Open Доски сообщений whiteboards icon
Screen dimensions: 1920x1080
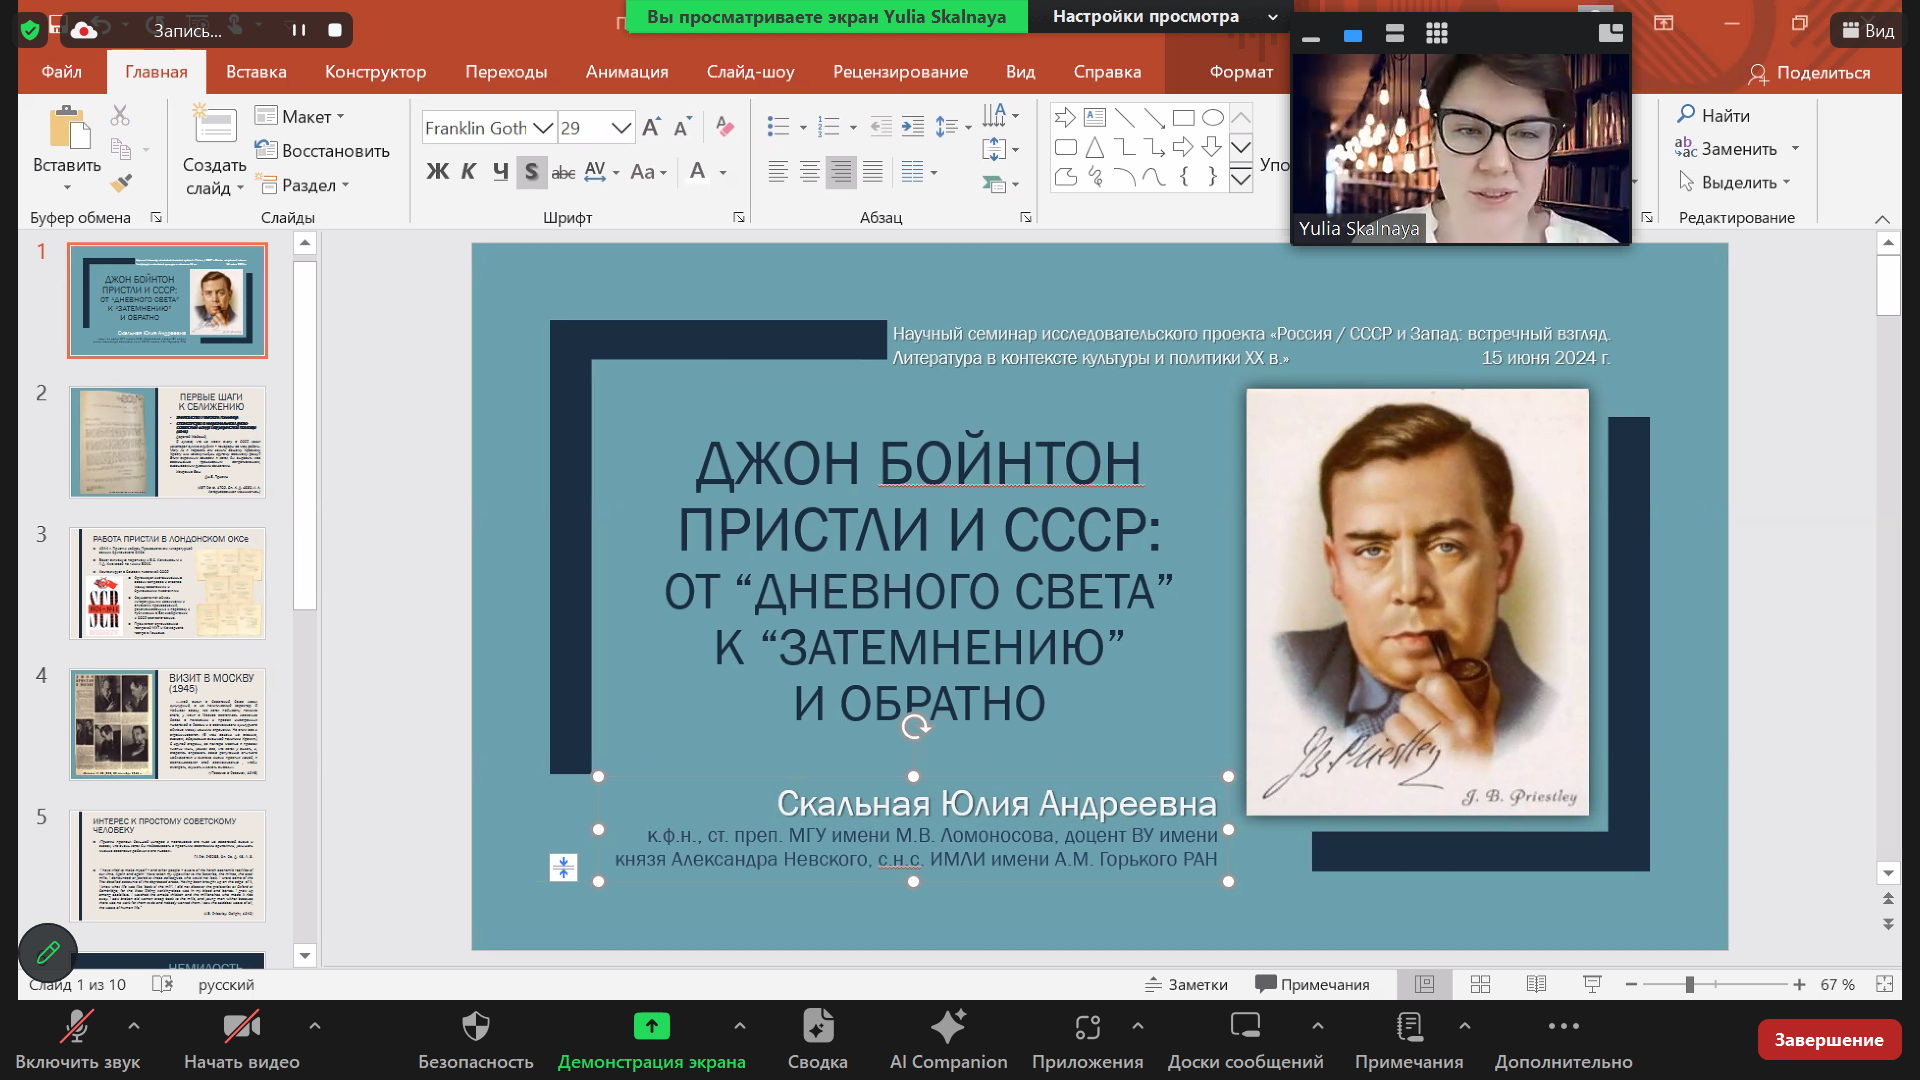click(1245, 1026)
